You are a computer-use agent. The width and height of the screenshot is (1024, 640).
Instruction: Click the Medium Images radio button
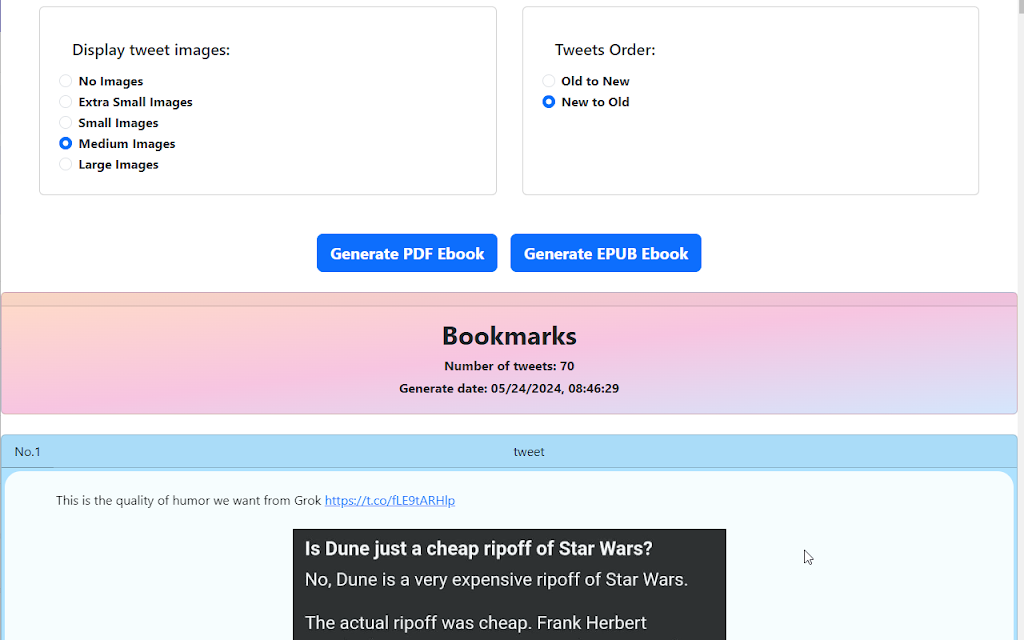65,144
